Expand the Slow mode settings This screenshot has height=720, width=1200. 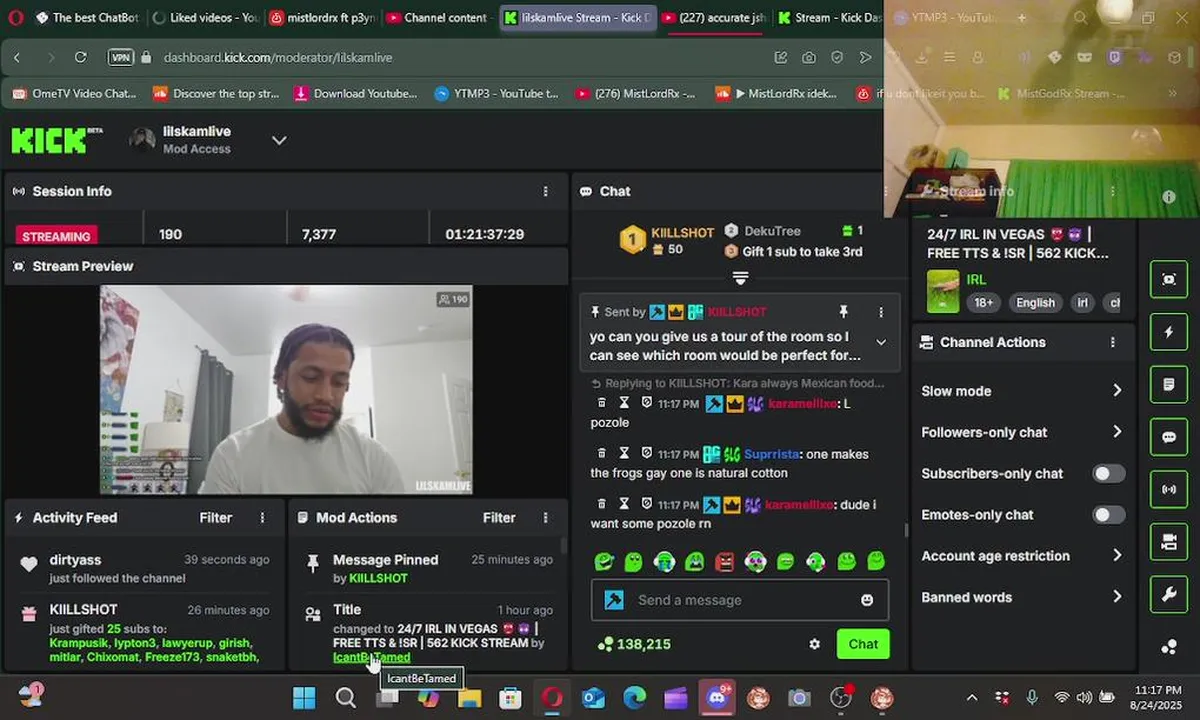tap(1117, 391)
